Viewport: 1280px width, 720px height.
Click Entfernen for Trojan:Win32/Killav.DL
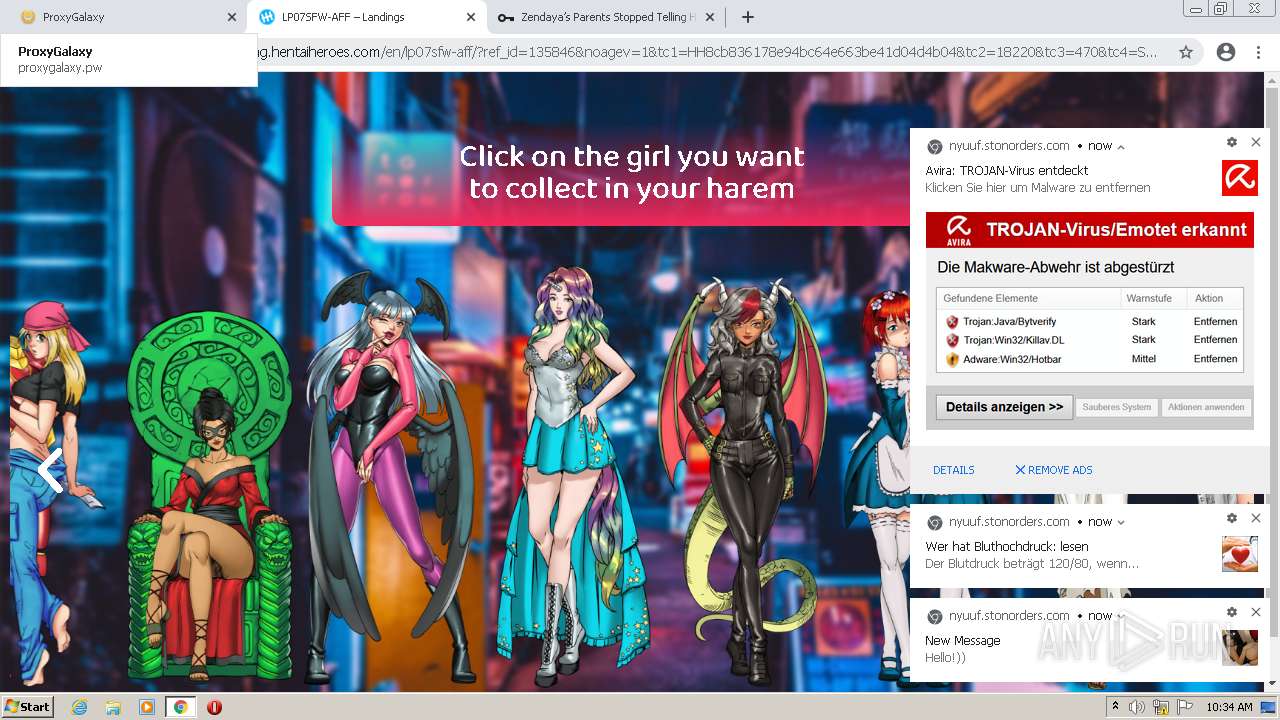(x=1215, y=340)
